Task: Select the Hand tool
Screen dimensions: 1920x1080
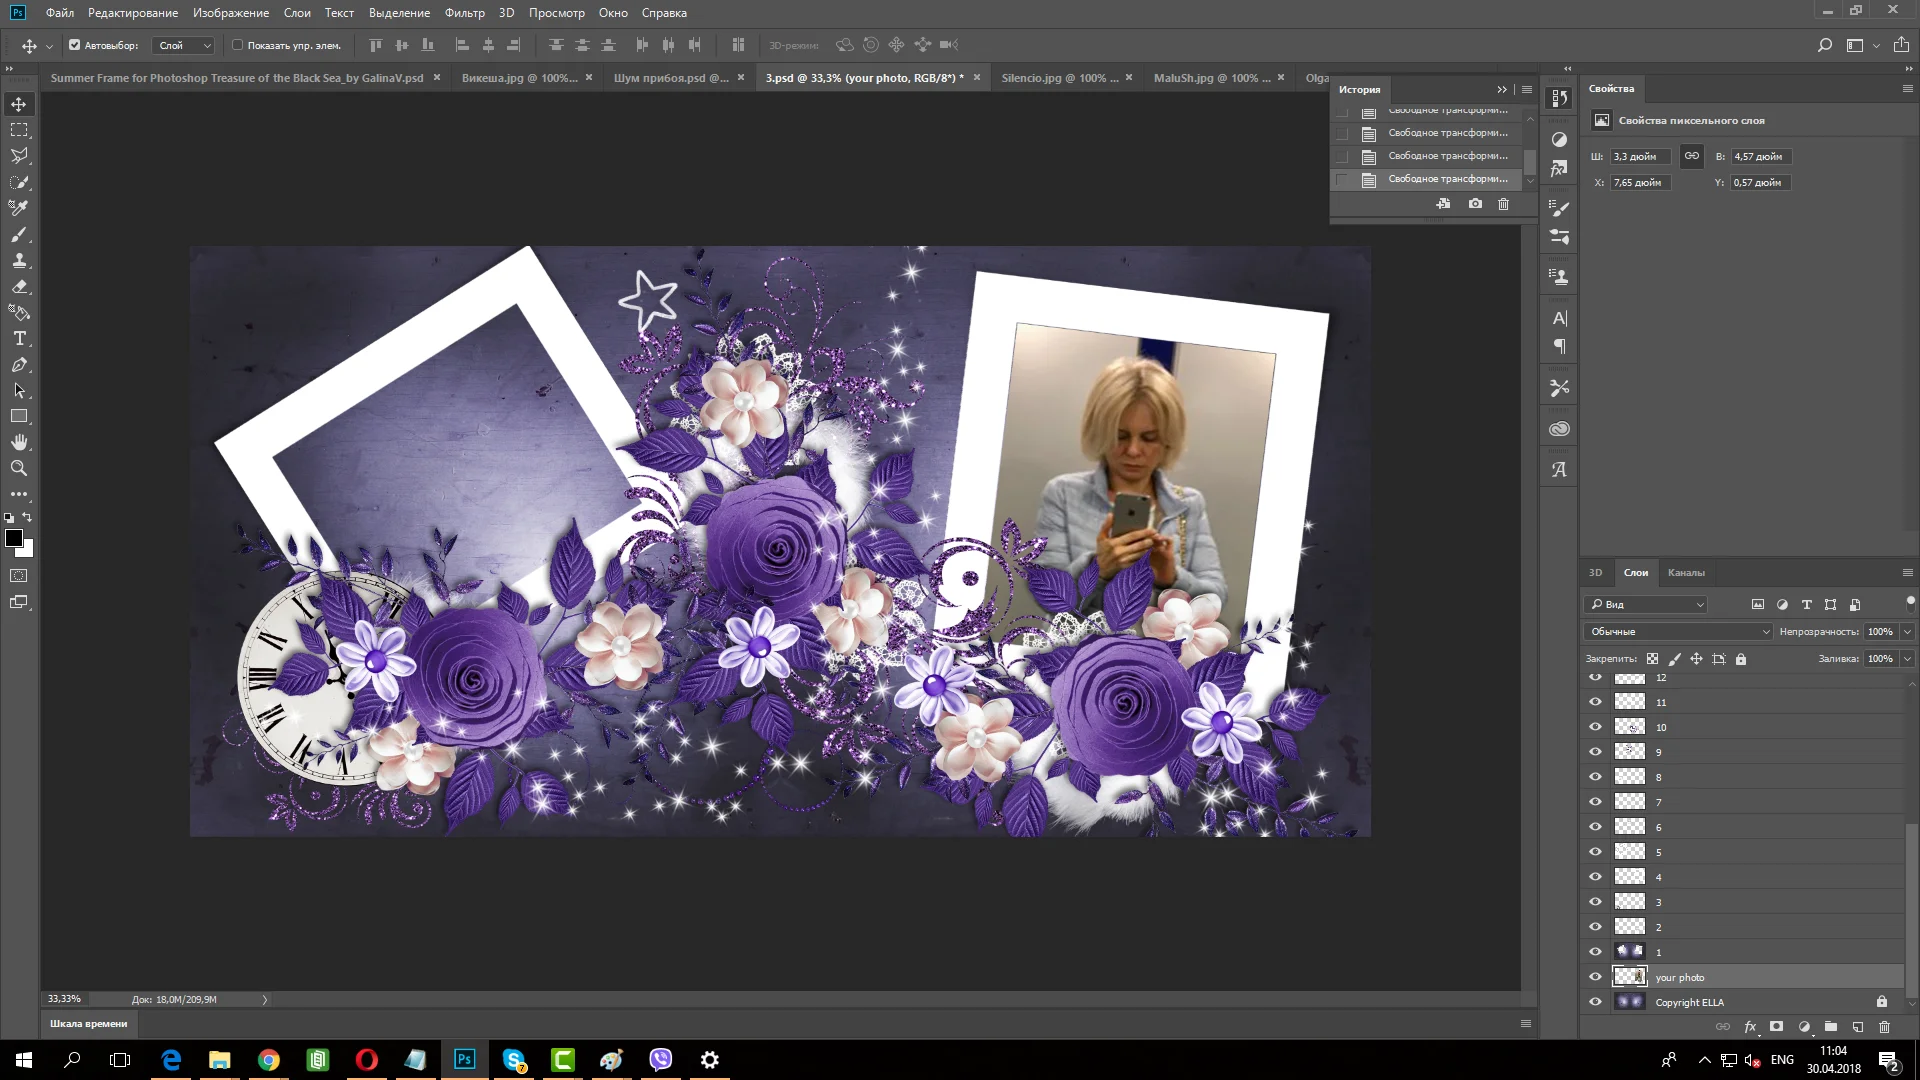Action: [x=19, y=442]
